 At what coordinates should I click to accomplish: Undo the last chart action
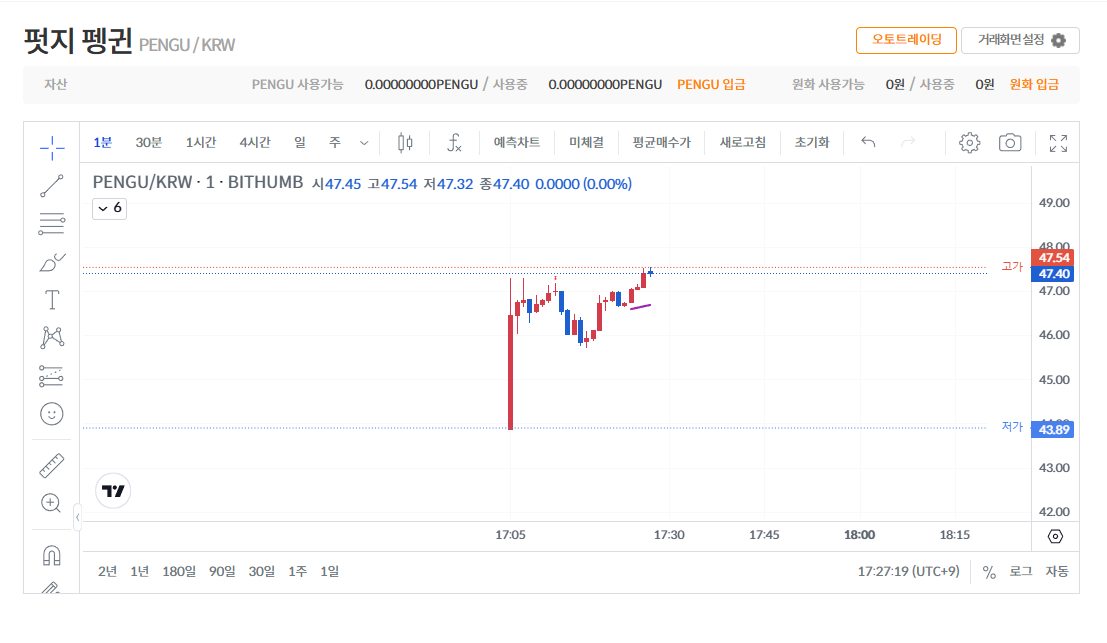pyautogui.click(x=868, y=143)
